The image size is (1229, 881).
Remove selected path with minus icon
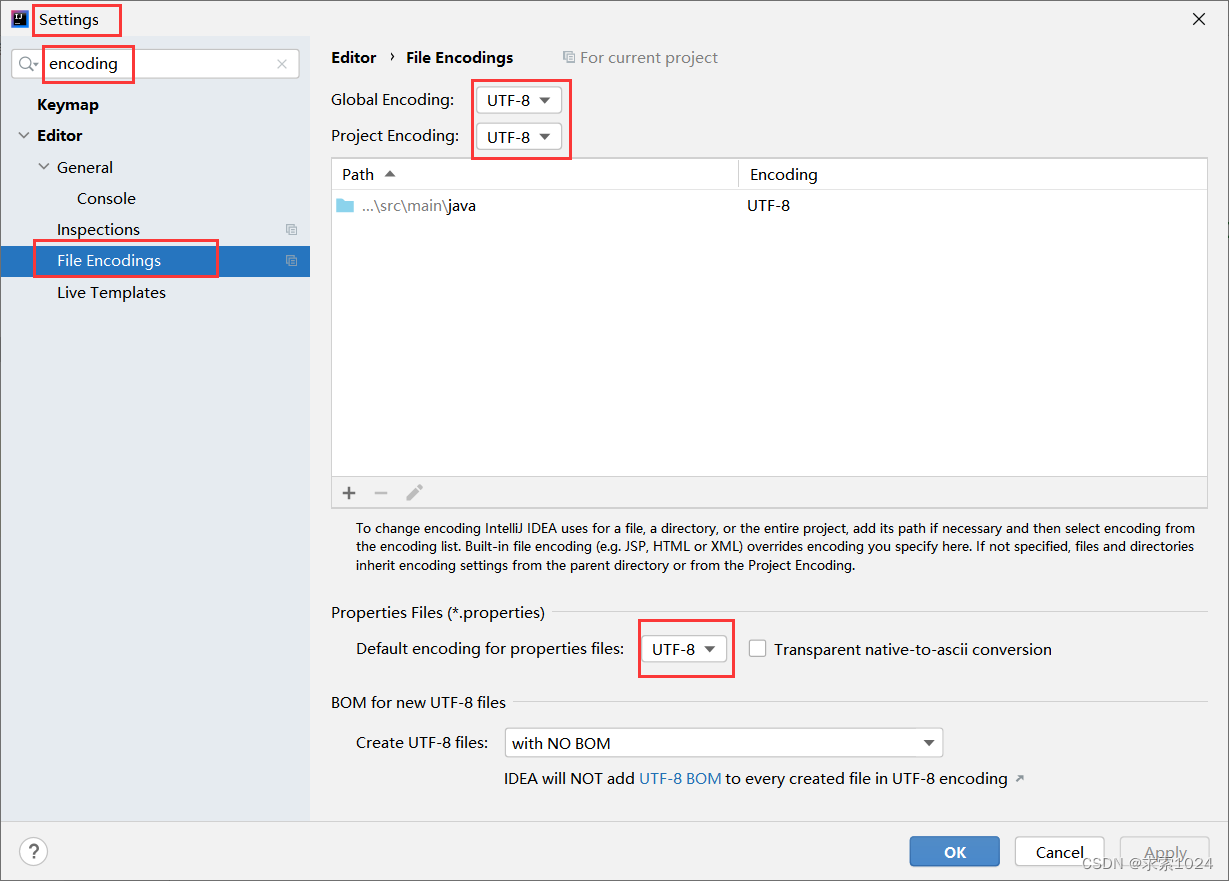(x=381, y=492)
